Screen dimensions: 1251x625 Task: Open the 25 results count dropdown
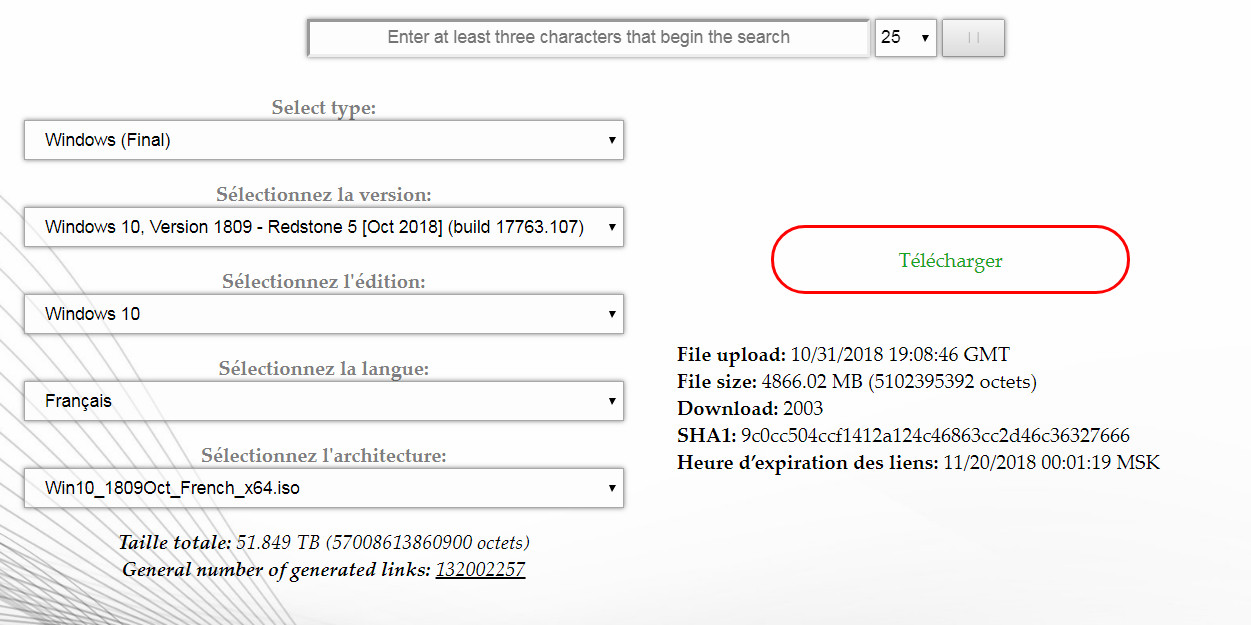point(904,38)
